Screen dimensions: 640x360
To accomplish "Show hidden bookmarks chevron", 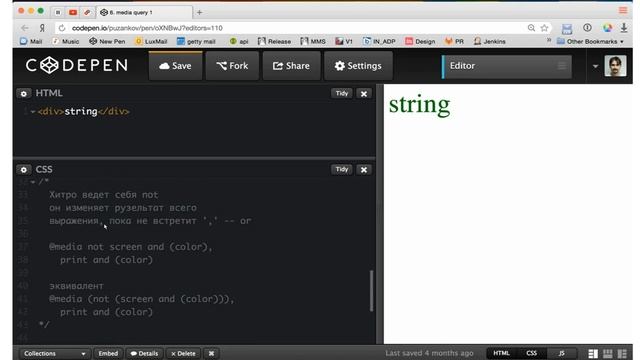I will click(549, 40).
